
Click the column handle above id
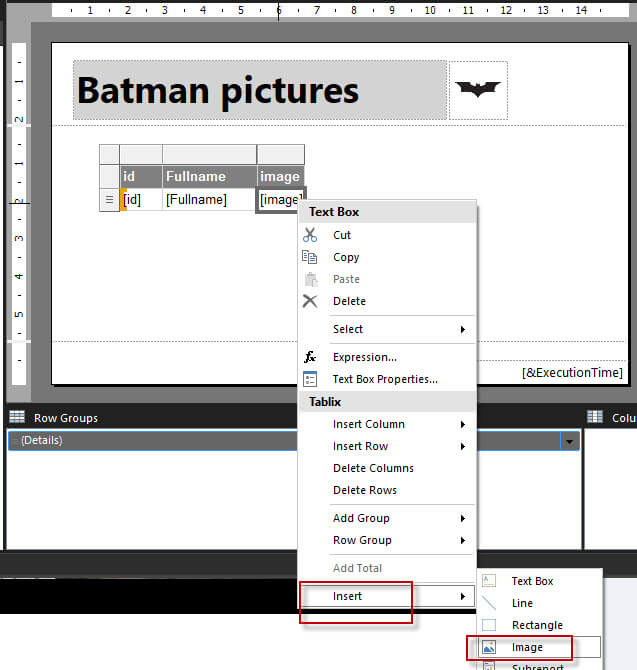coord(141,154)
